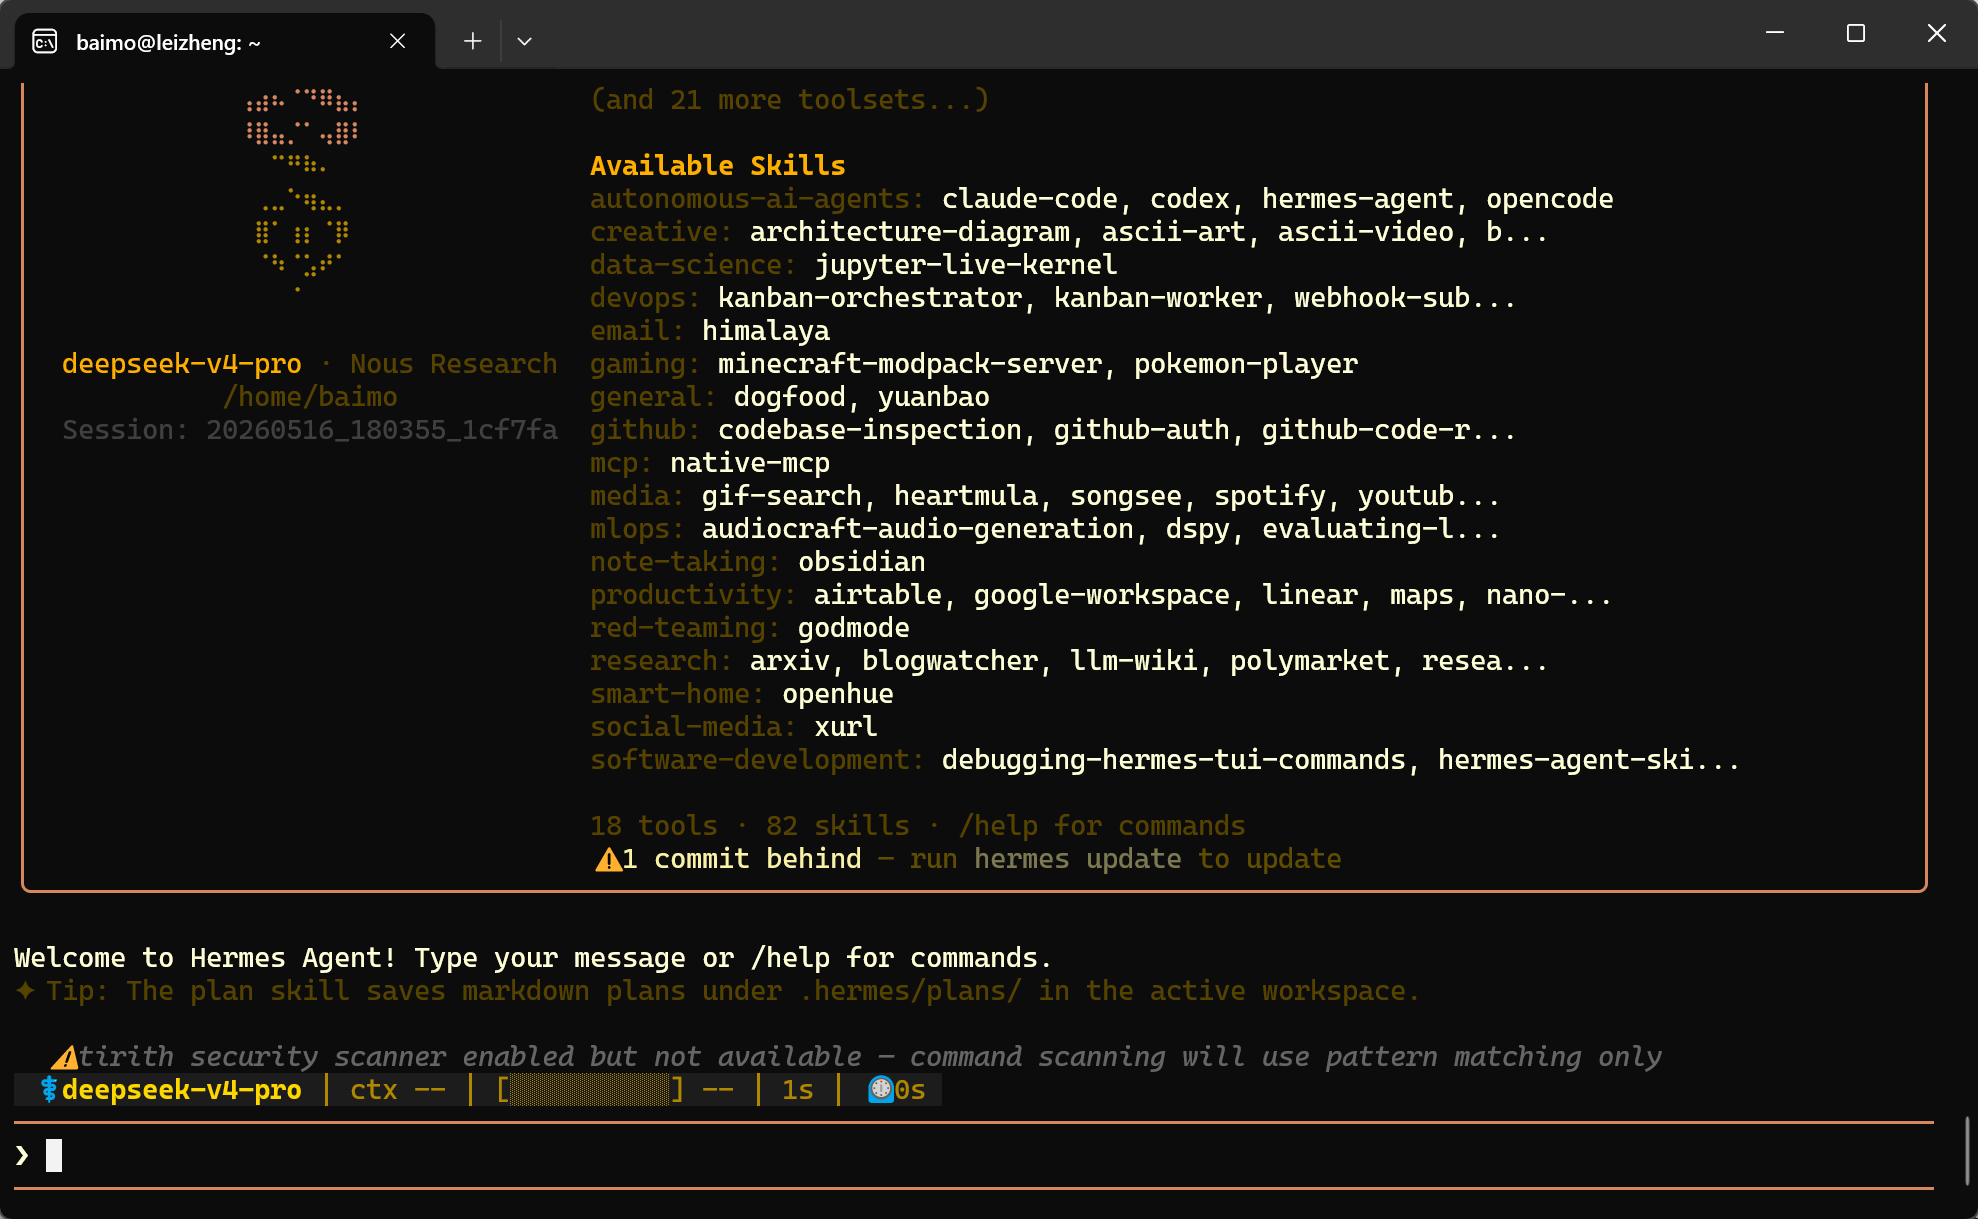Click the 'himalaya' email skill

coord(766,331)
